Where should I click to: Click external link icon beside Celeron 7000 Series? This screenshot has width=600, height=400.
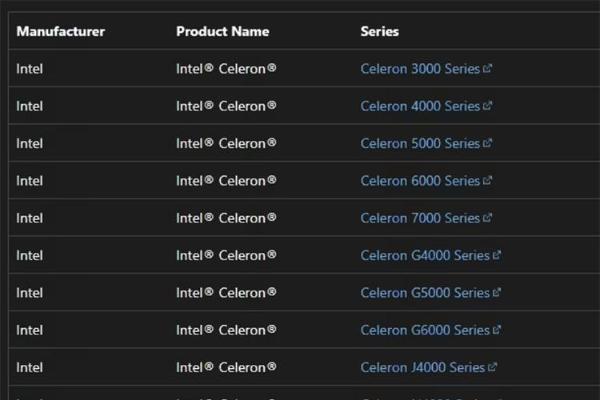(x=488, y=218)
